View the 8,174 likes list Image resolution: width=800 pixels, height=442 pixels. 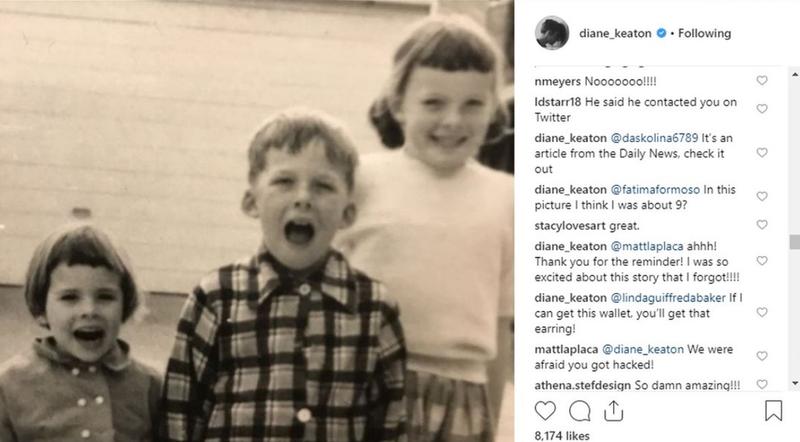[x=562, y=436]
